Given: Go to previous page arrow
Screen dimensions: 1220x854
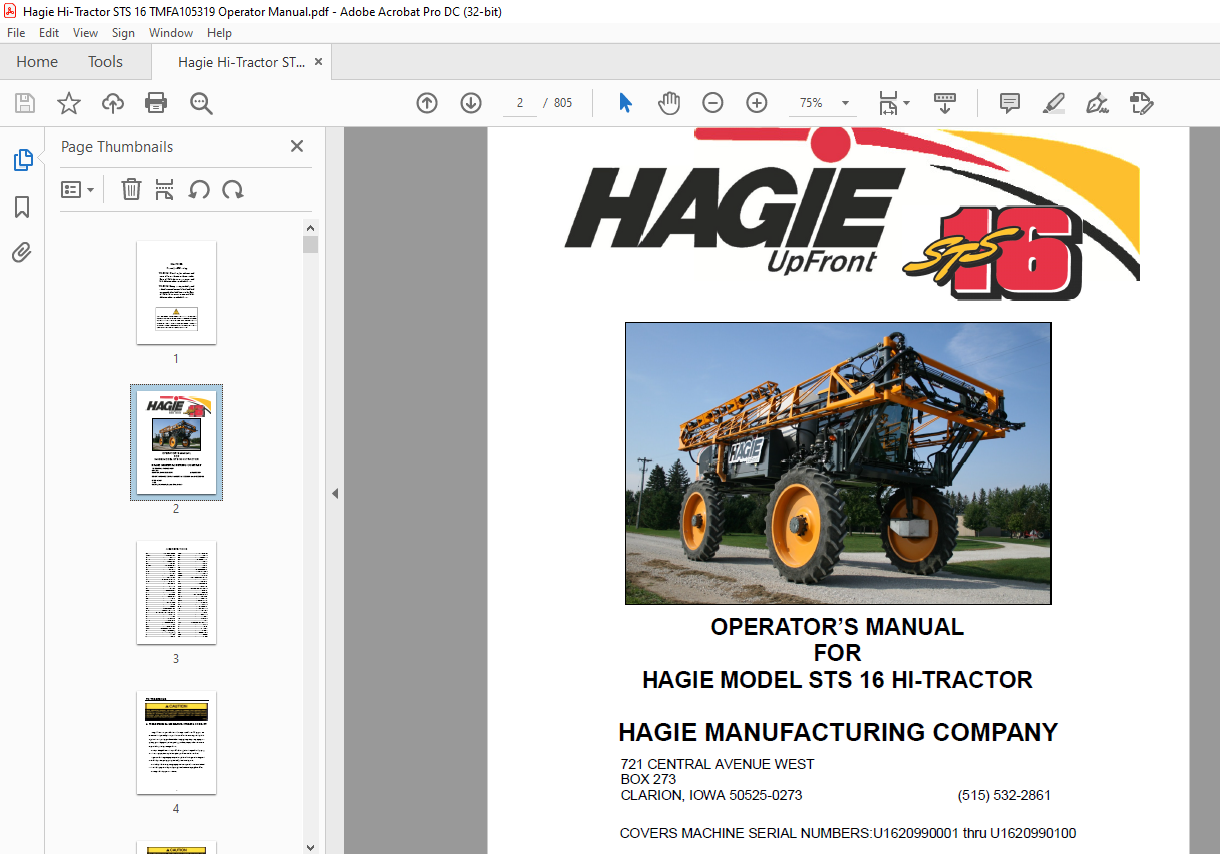Looking at the screenshot, I should point(427,103).
